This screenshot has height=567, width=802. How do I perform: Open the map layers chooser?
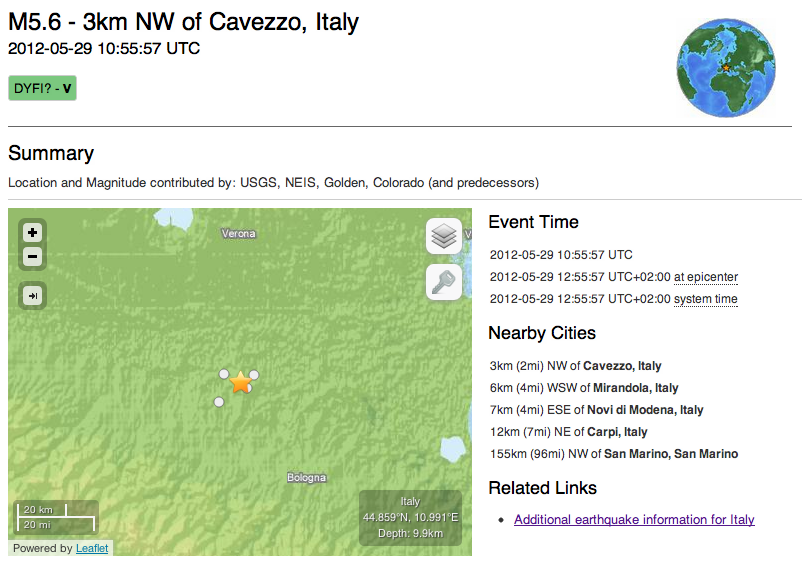tap(444, 237)
